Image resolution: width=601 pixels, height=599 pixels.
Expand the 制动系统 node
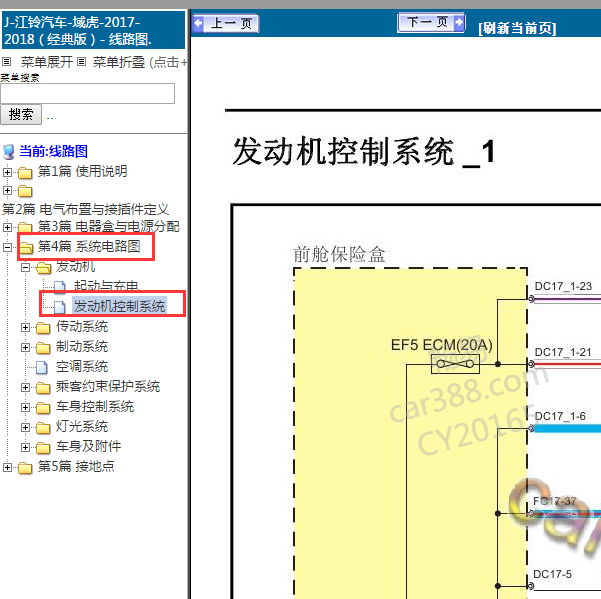(25, 348)
